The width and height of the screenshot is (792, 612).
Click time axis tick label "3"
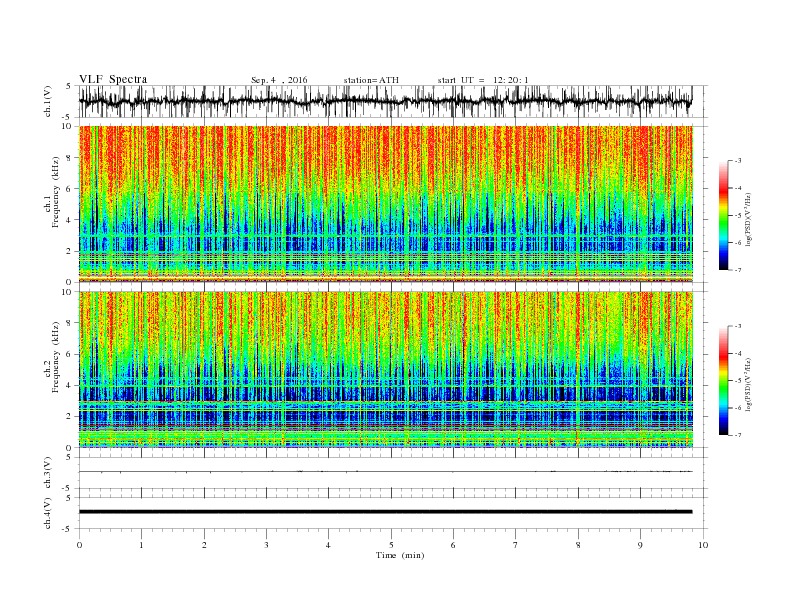pos(266,545)
